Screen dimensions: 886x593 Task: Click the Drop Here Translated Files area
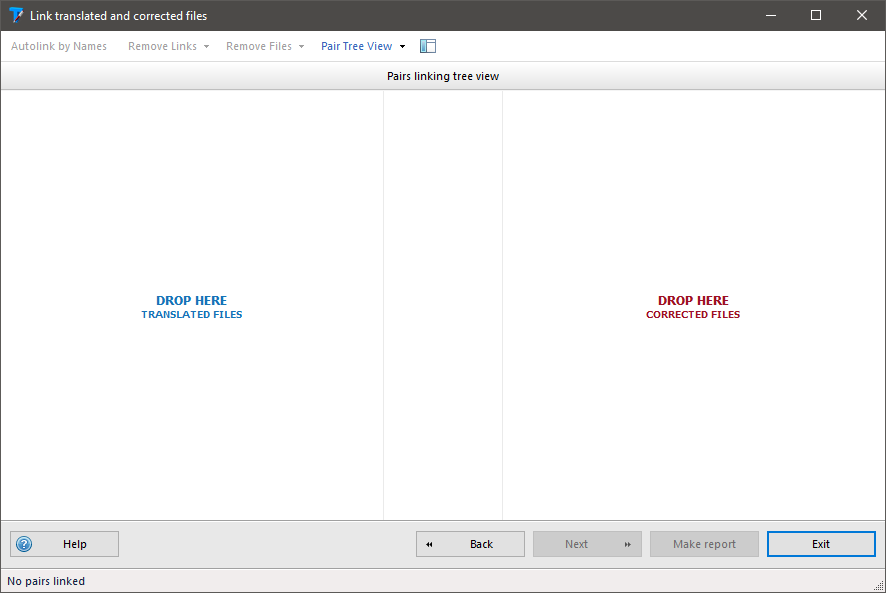(192, 306)
